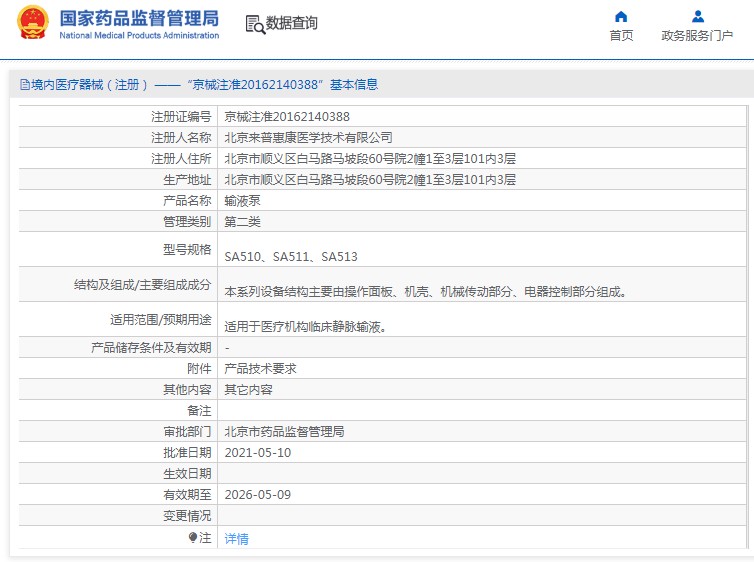The image size is (754, 562).
Task: Click the 变更情况 label
Action: 187,516
